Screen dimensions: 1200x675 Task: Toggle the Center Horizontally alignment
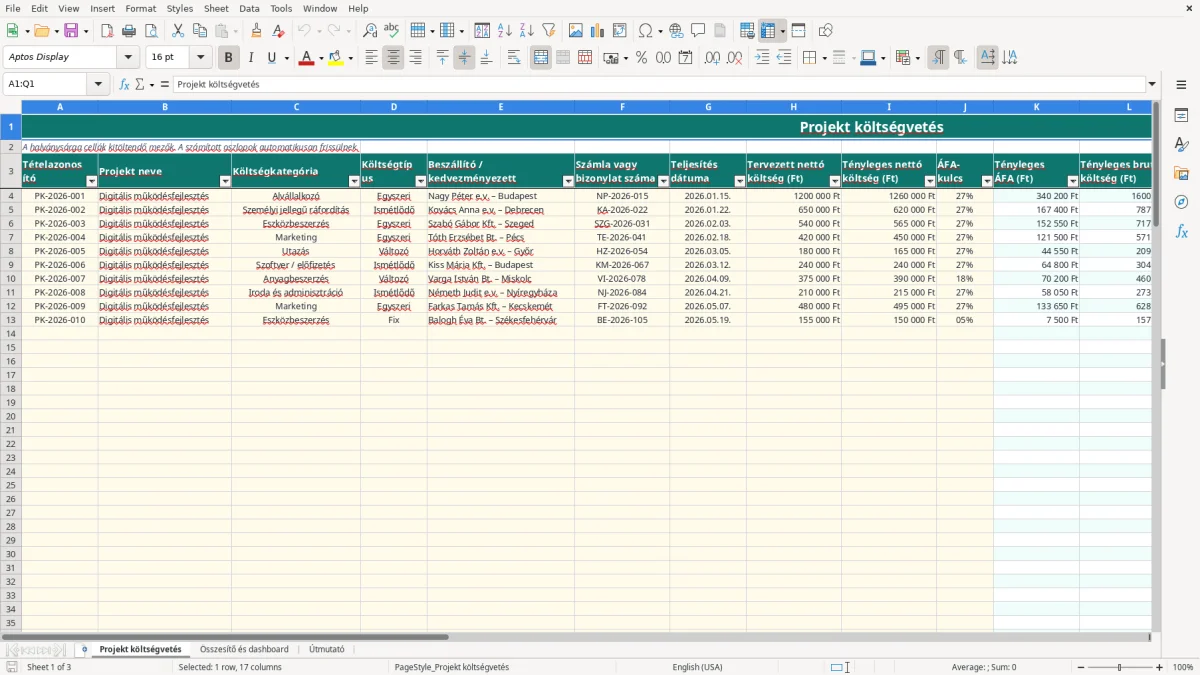393,58
